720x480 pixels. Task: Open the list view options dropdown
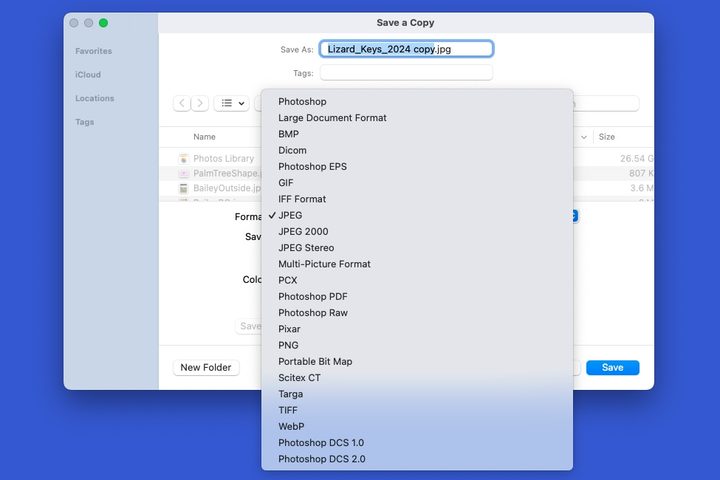[232, 103]
